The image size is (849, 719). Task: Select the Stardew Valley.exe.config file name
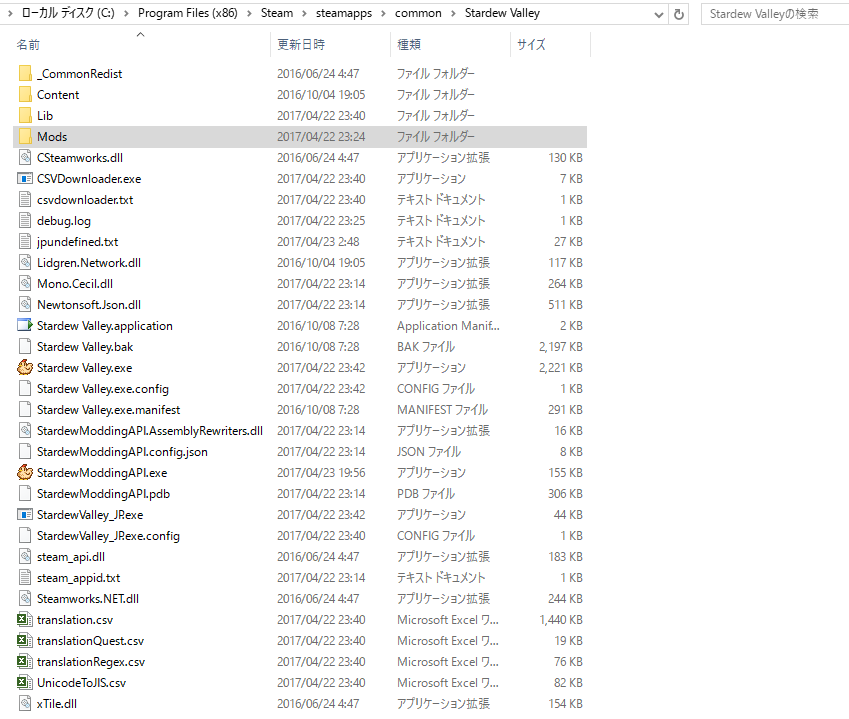103,389
